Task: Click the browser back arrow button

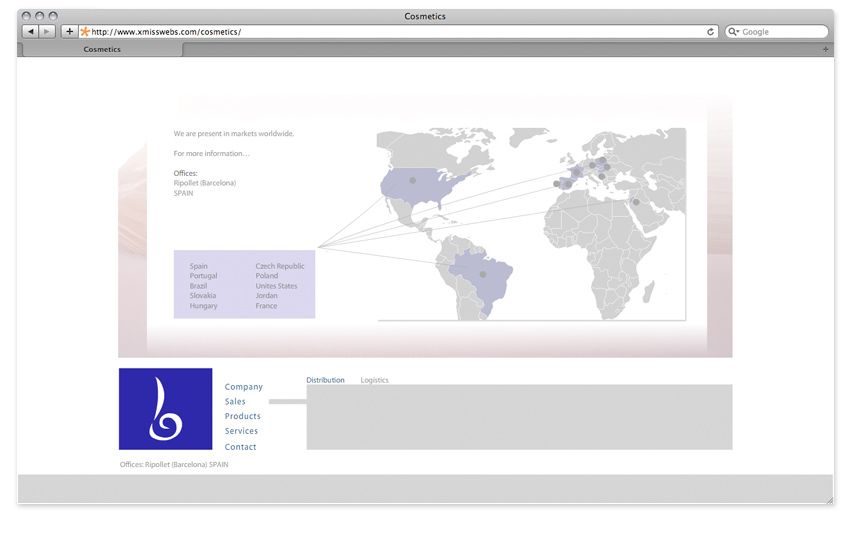Action: pos(30,32)
